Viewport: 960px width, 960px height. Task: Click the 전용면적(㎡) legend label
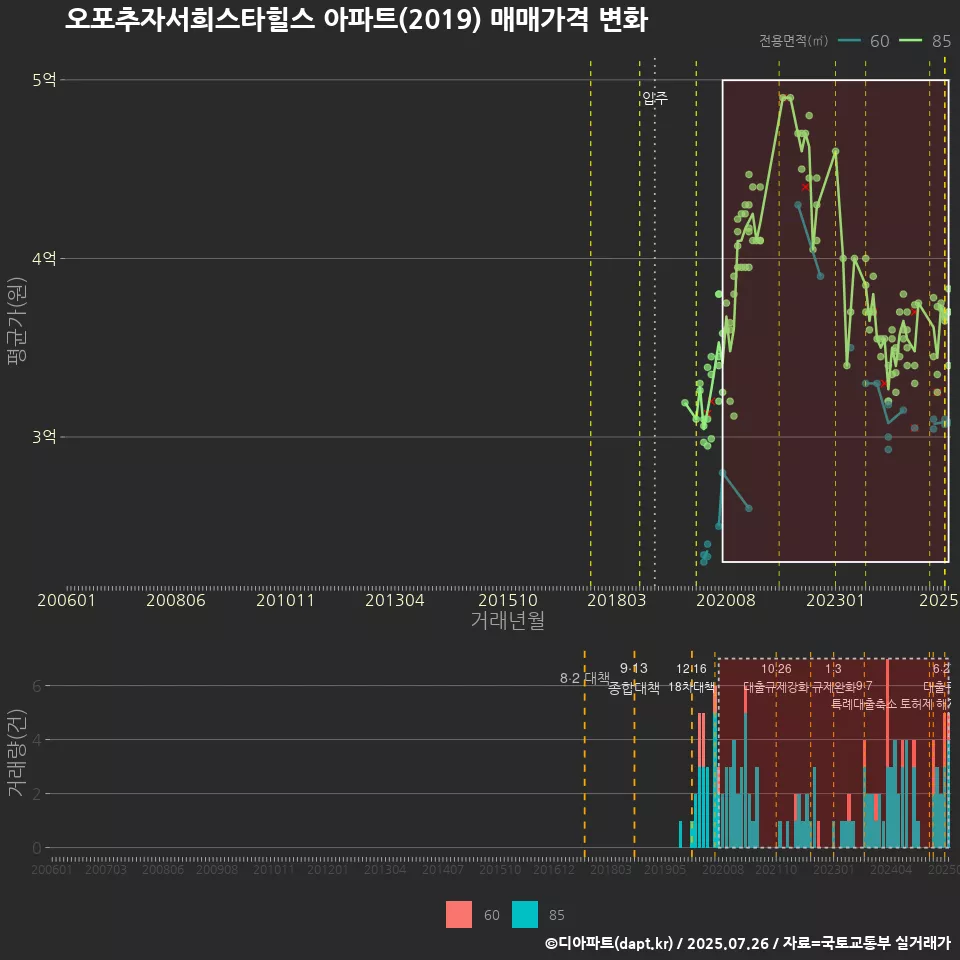point(793,41)
